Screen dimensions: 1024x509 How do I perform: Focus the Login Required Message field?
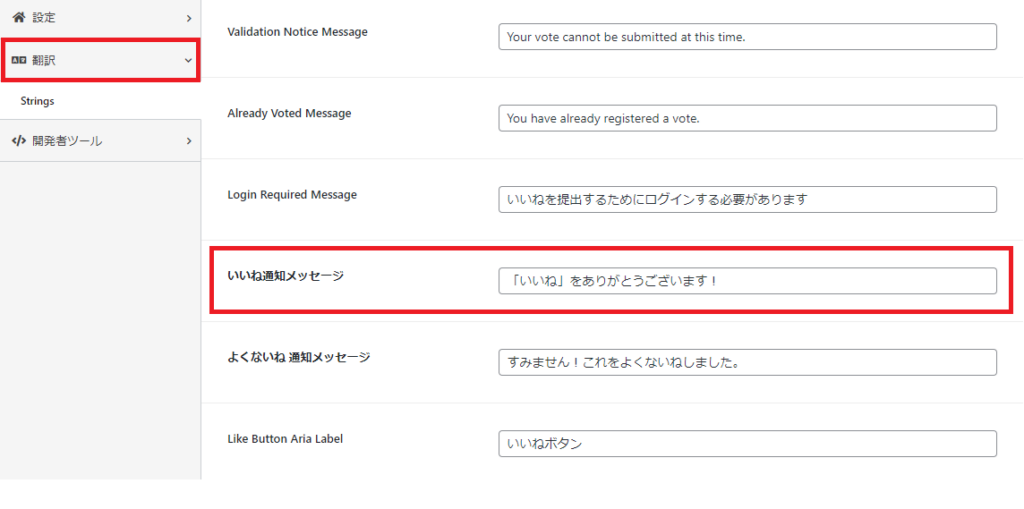747,199
